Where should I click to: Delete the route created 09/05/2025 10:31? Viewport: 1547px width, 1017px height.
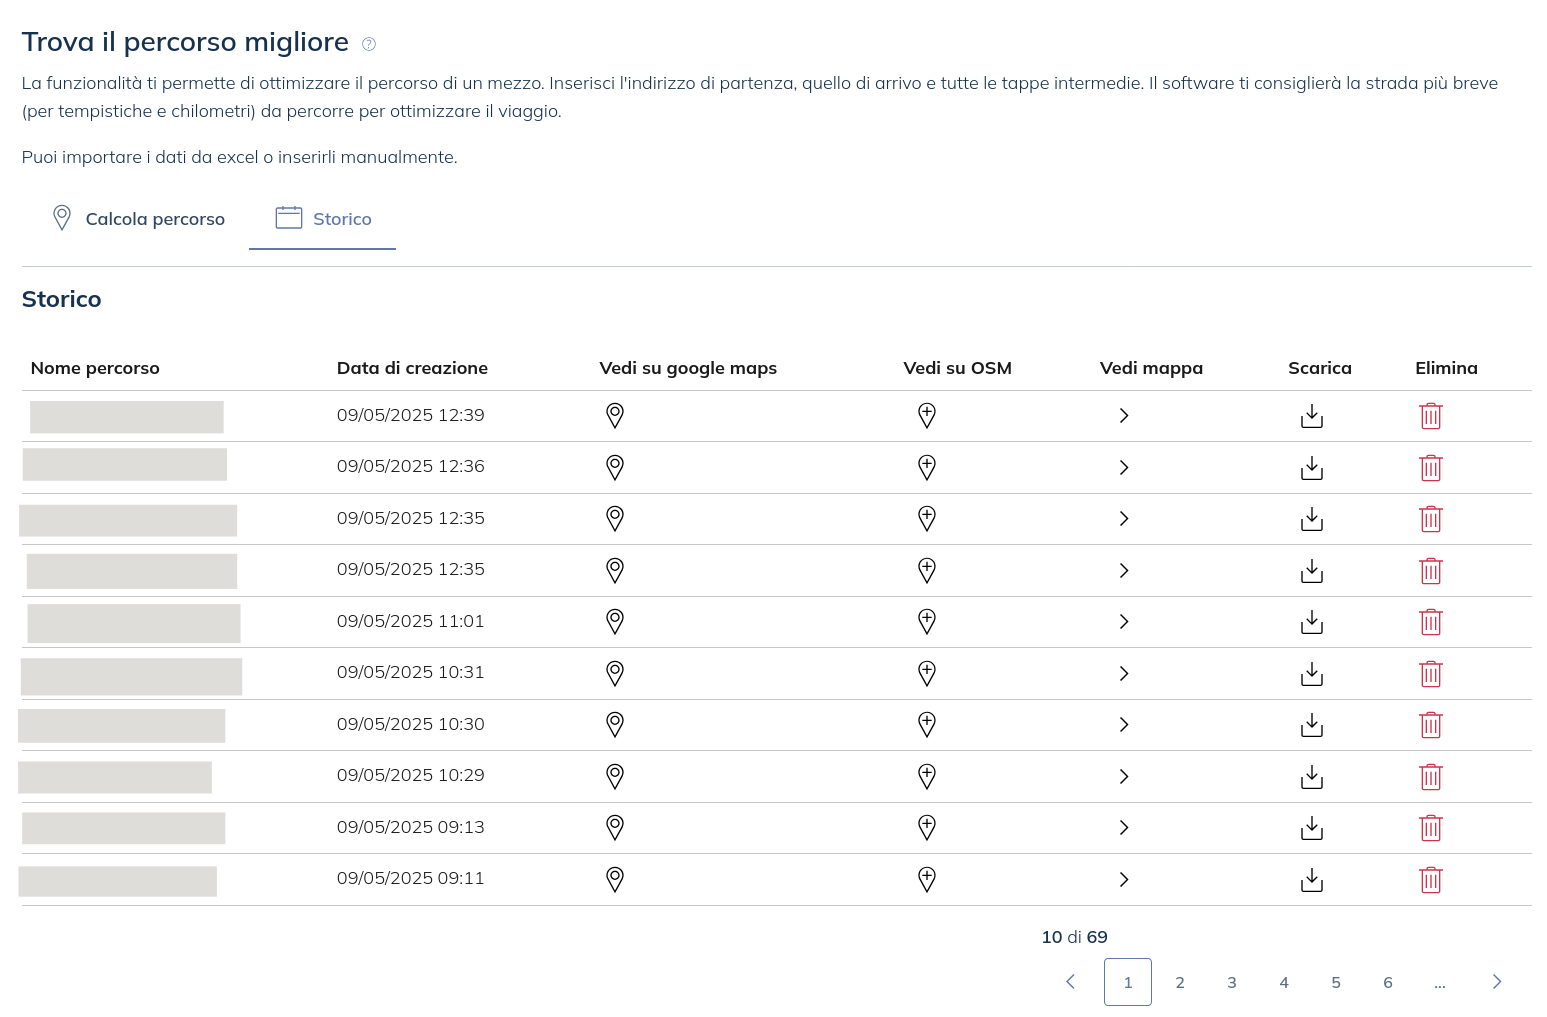(1431, 674)
